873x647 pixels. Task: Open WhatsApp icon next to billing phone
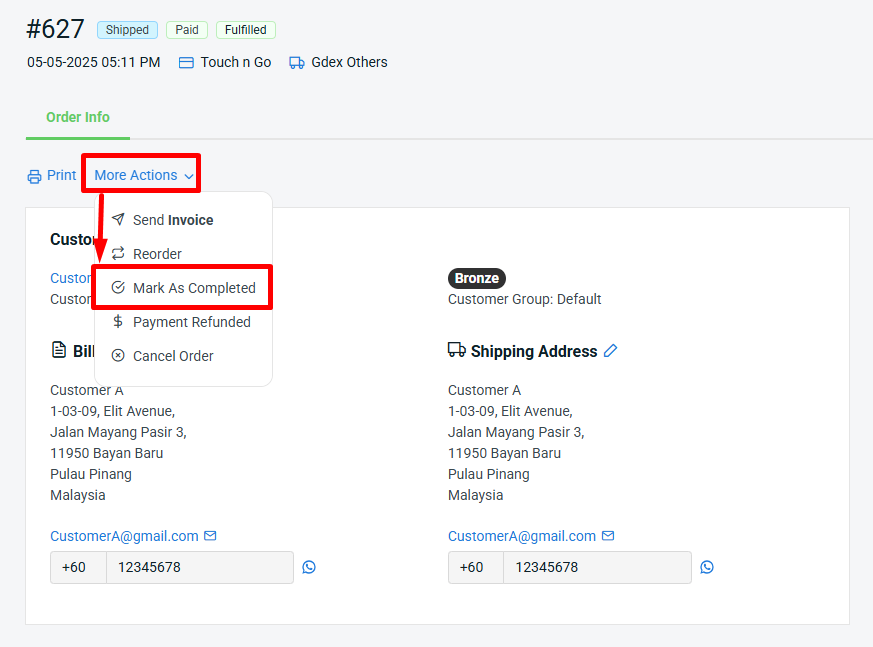pos(309,567)
